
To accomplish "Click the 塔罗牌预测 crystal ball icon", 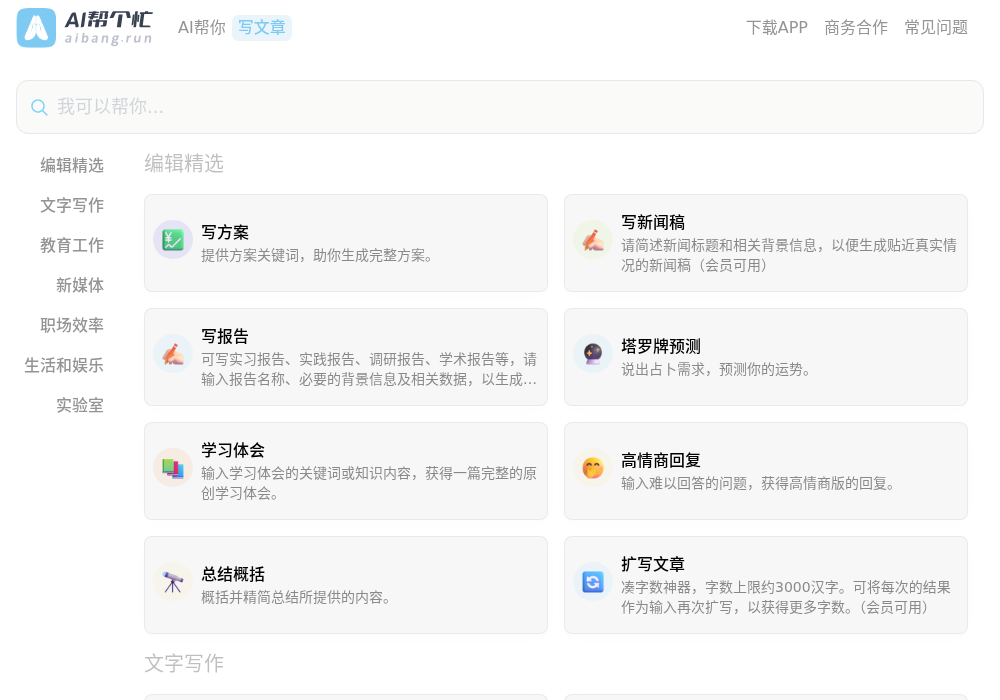I will click(x=593, y=354).
